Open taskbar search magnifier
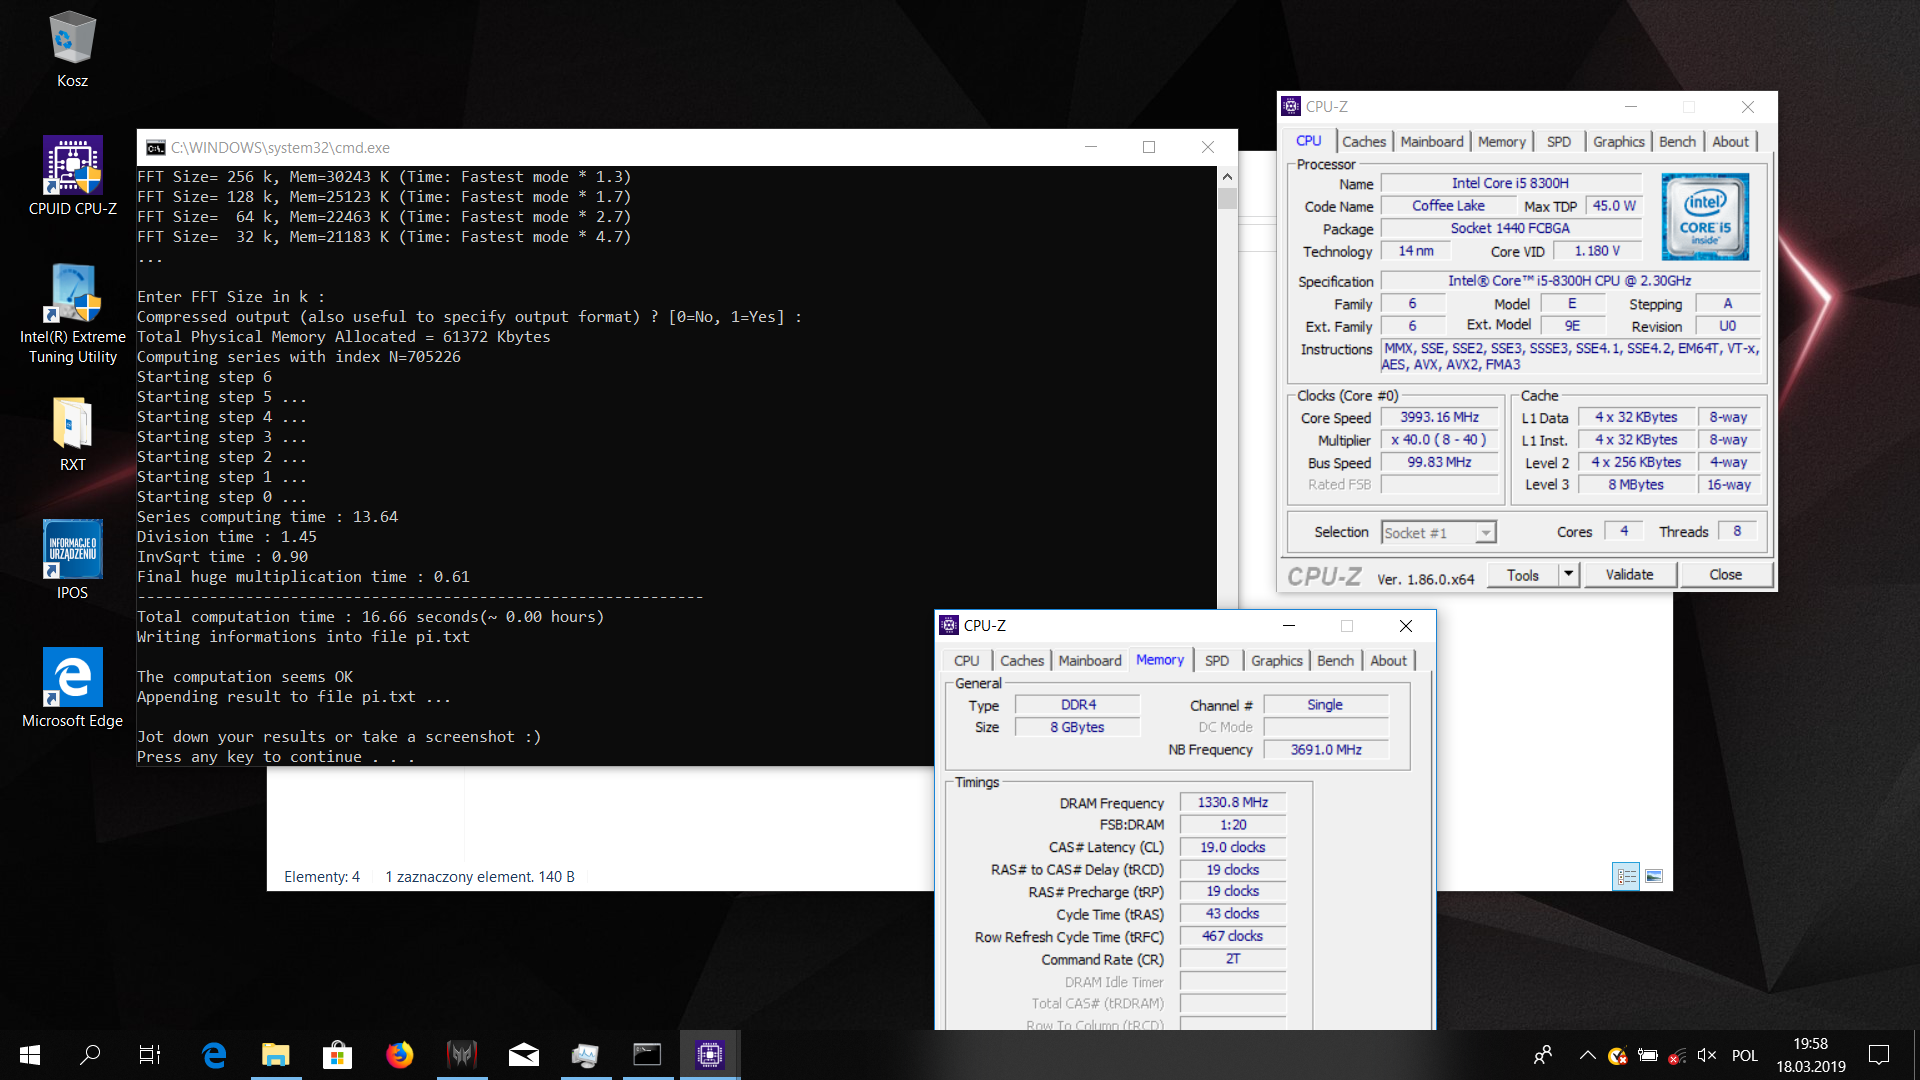The height and width of the screenshot is (1080, 1920). (x=90, y=1054)
